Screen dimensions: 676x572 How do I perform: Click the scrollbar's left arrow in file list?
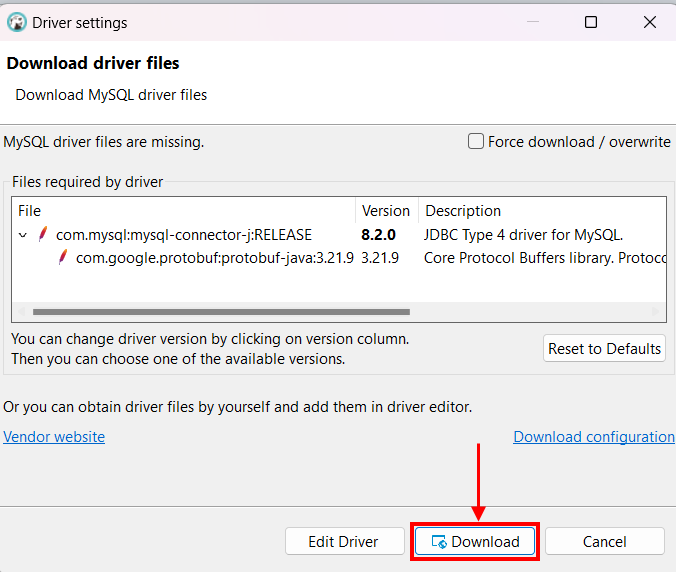pos(21,312)
